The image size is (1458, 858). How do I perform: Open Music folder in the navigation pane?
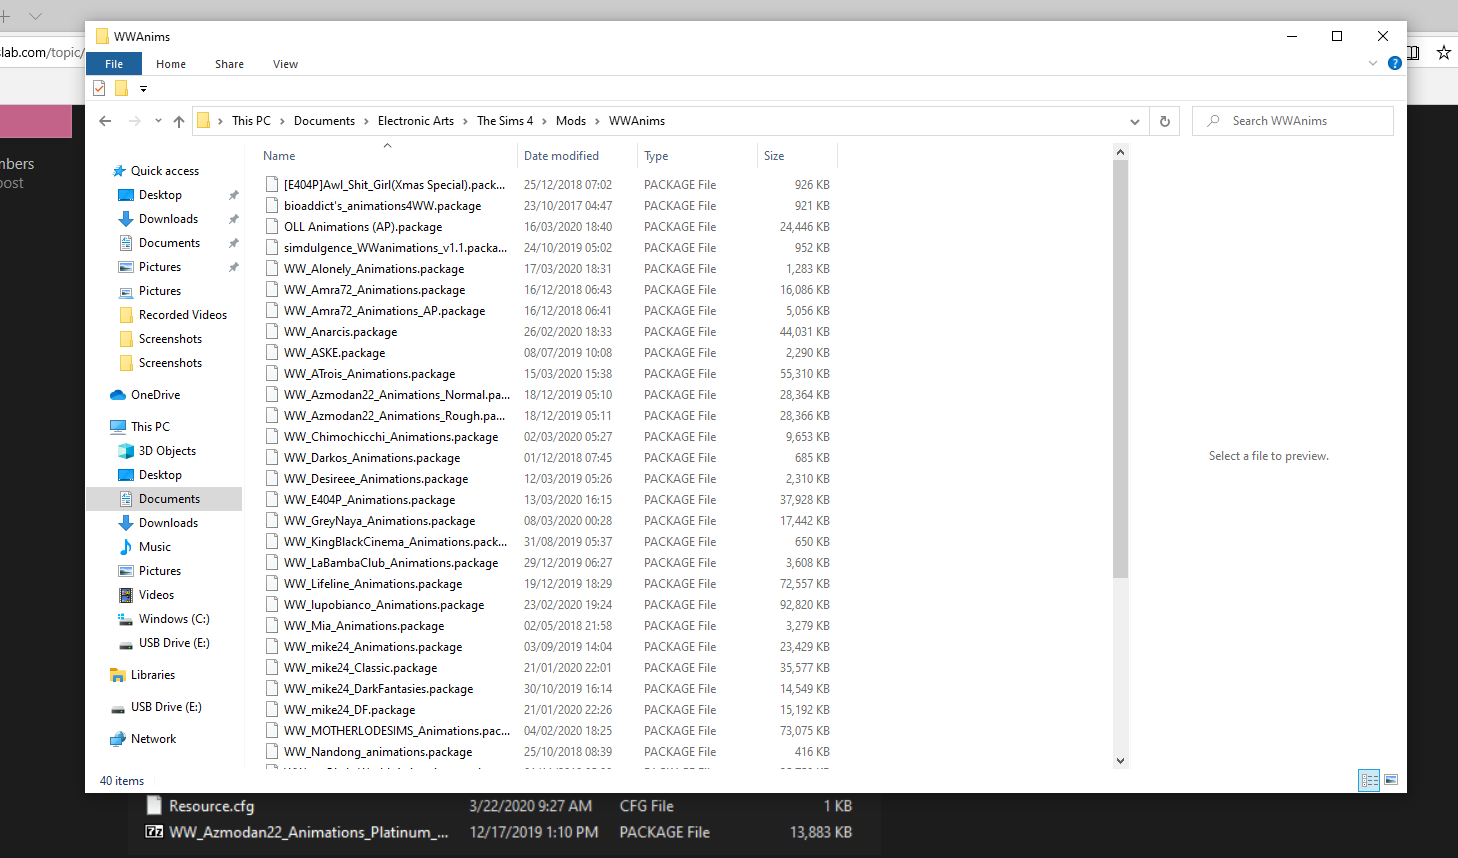point(155,547)
